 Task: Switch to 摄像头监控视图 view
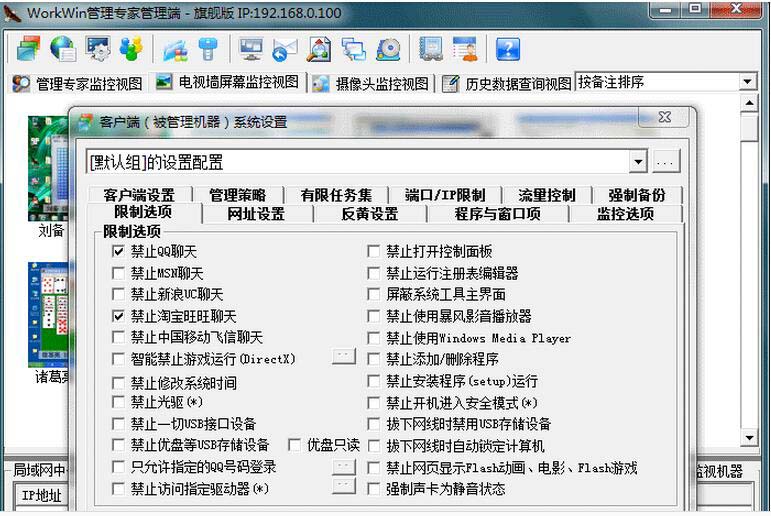[372, 84]
